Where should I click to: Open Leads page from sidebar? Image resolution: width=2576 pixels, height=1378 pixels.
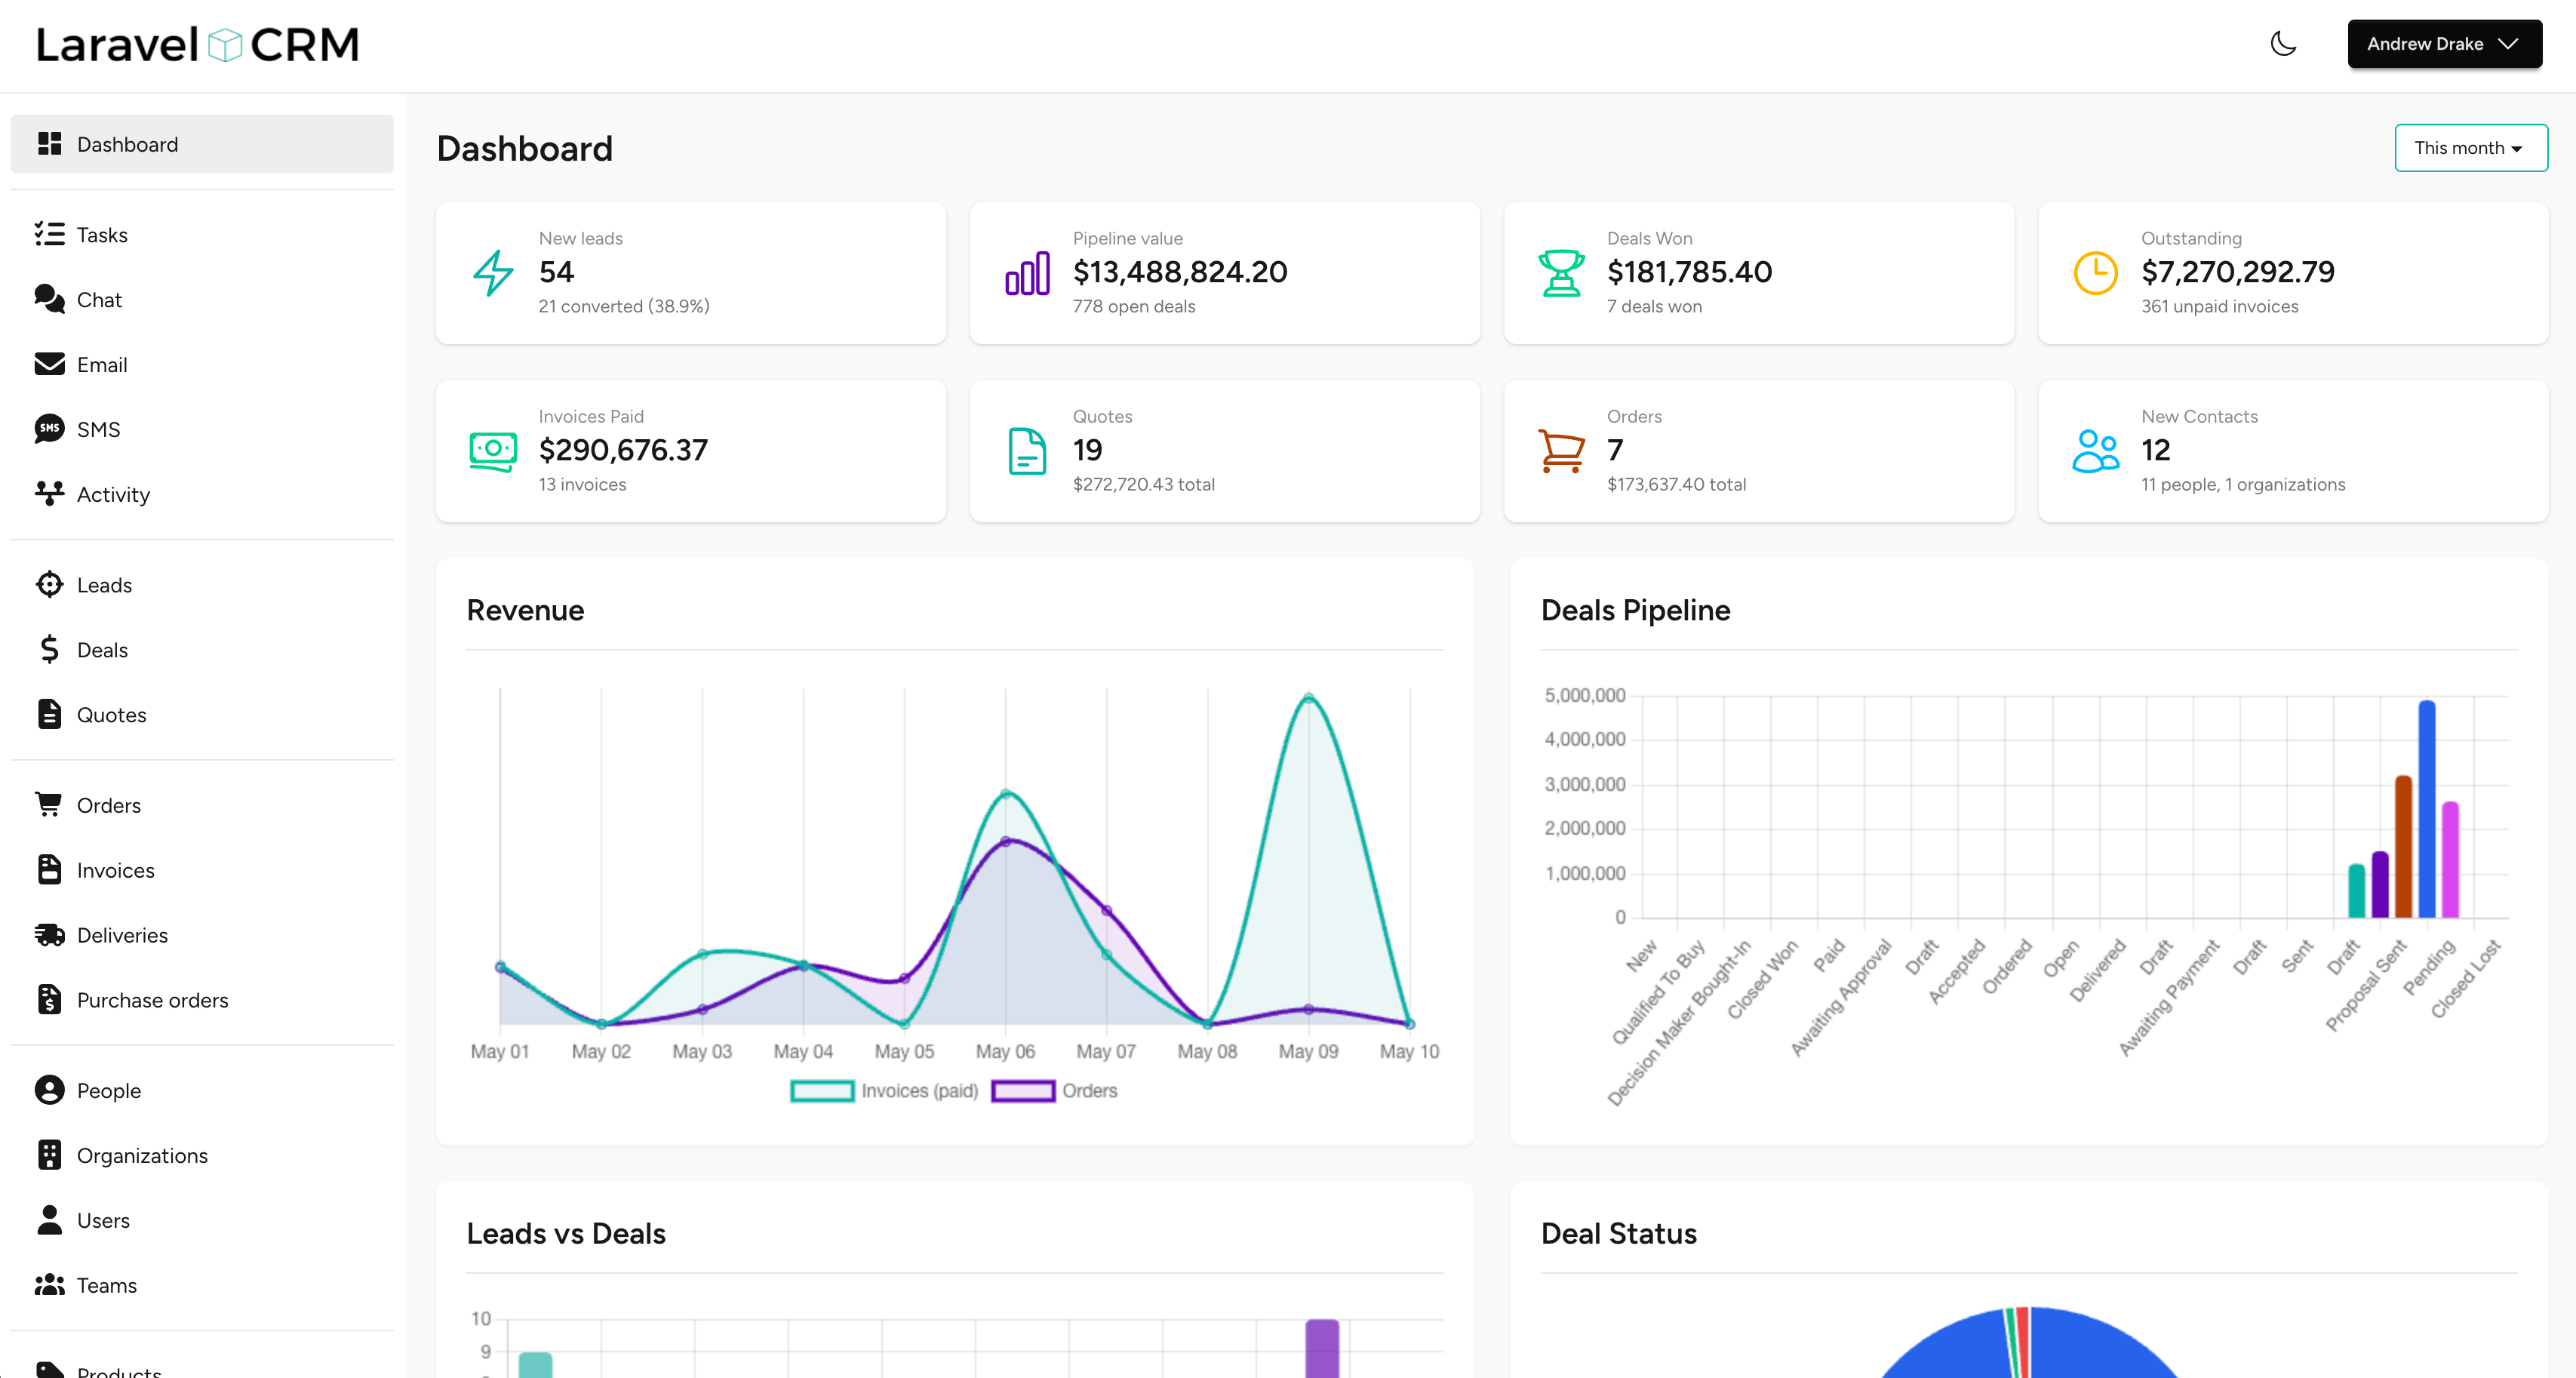202,584
